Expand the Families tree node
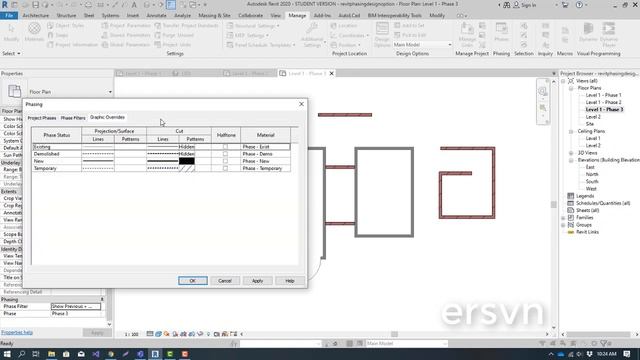 pos(563,218)
